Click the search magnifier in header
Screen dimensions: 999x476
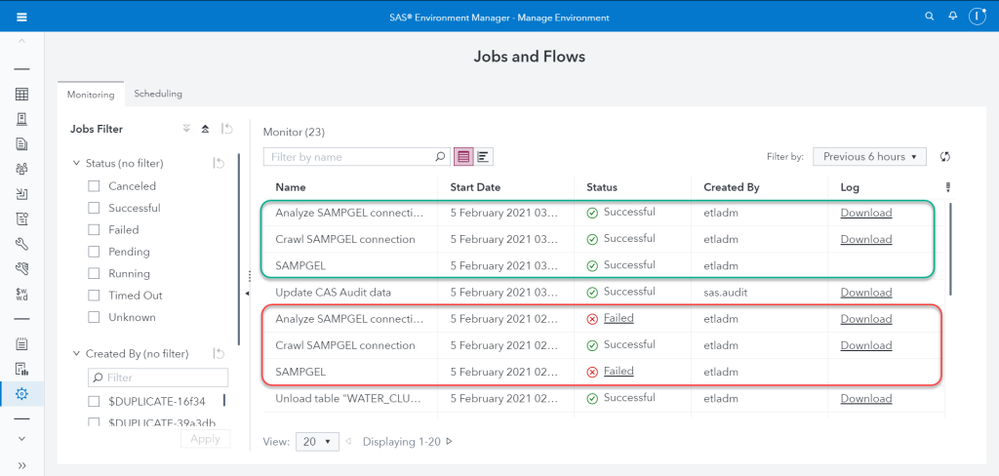(929, 17)
